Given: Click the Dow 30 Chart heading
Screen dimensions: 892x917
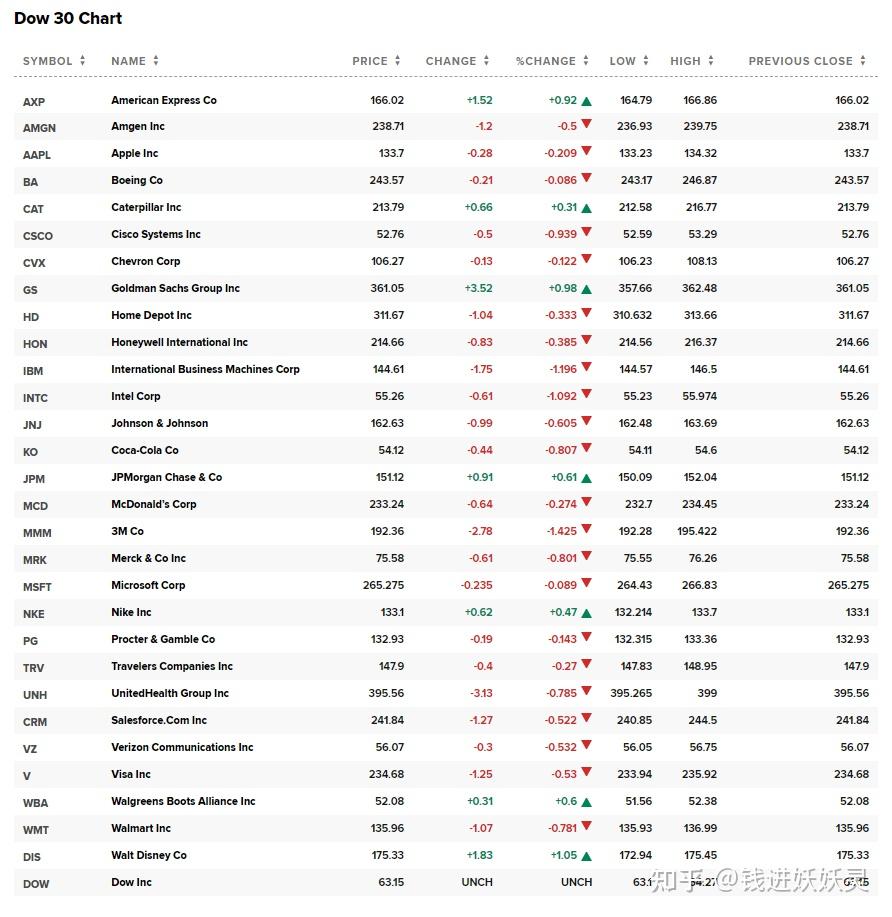Looking at the screenshot, I should point(68,18).
